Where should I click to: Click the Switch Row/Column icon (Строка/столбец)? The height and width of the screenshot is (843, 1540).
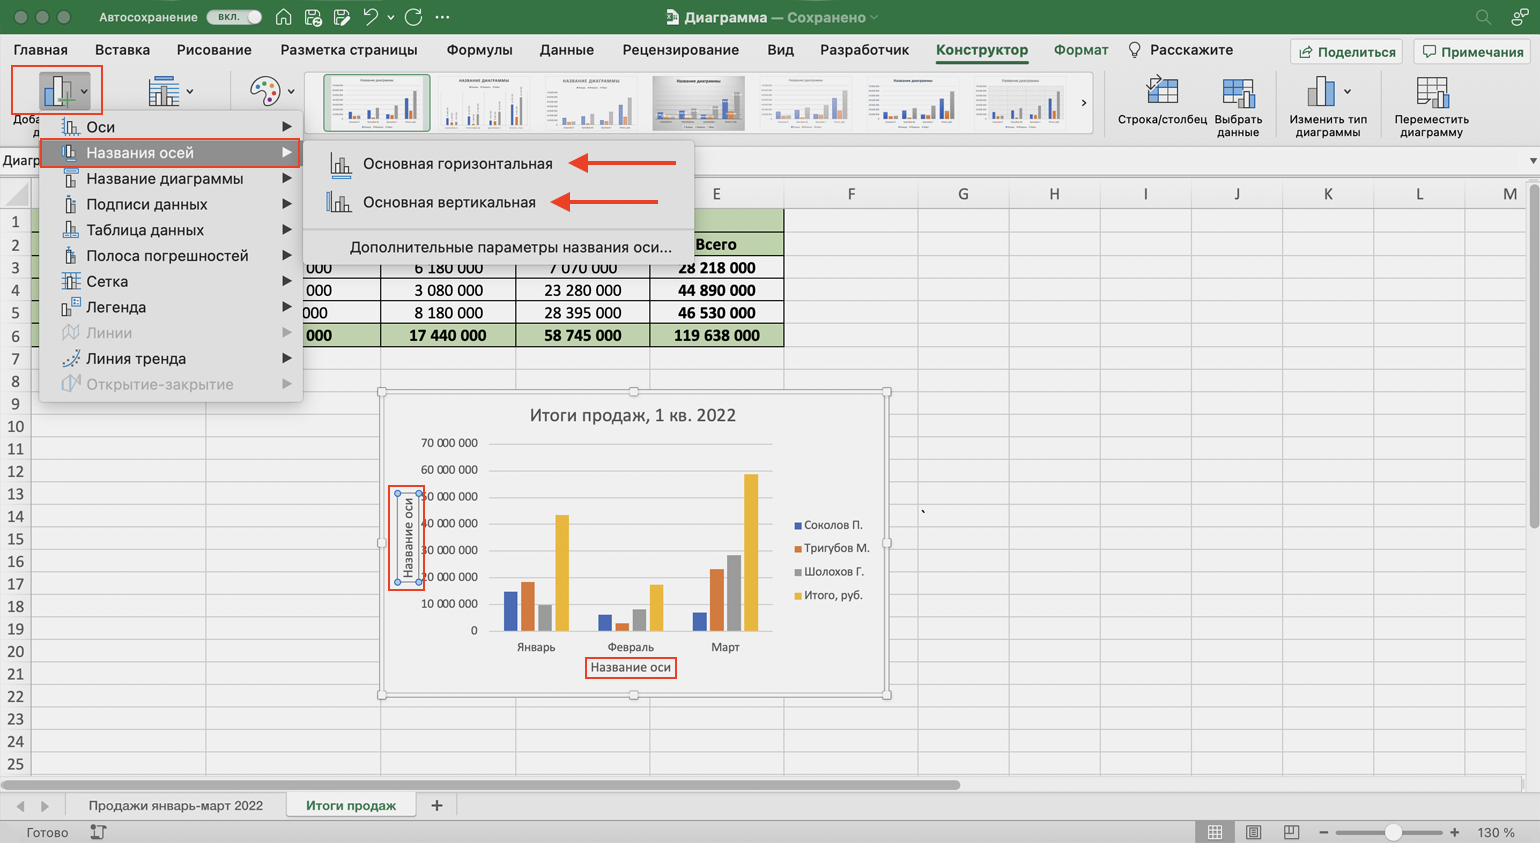[x=1161, y=93]
